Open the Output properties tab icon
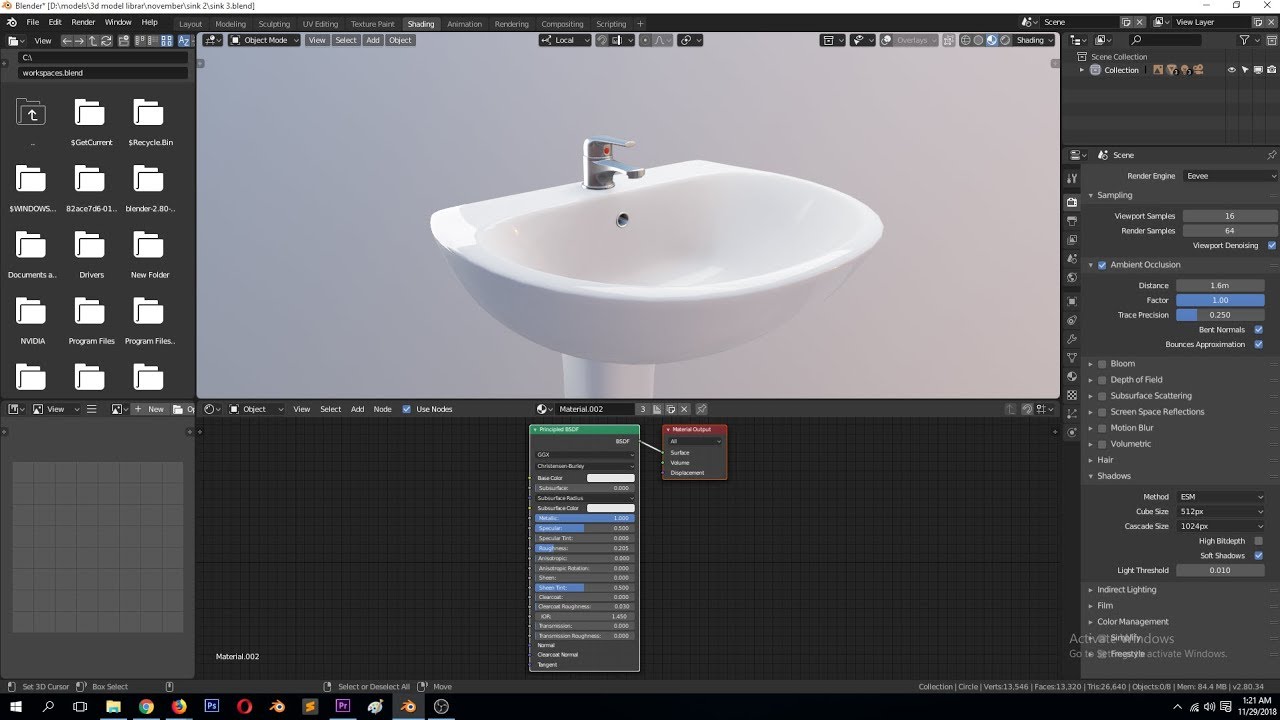This screenshot has width=1280, height=720. [1072, 221]
